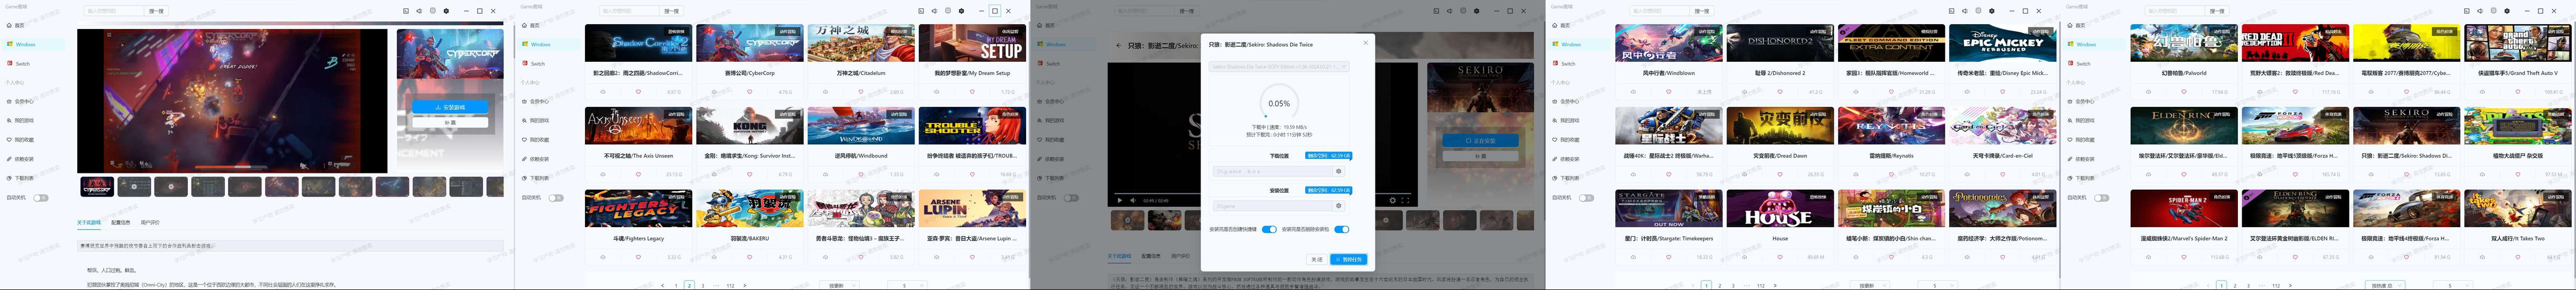Click eye icon under Grand Theft Auto V card
Viewport: 2576px width, 290px height.
[2482, 92]
